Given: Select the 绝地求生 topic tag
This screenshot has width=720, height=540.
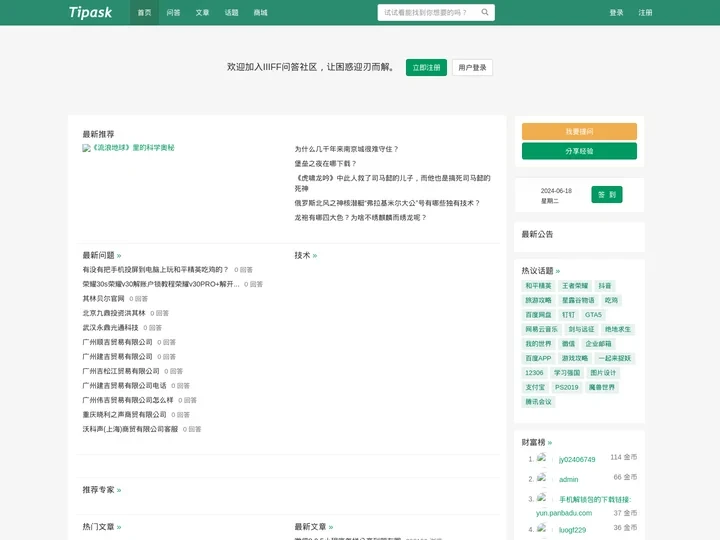Looking at the screenshot, I should pyautogui.click(x=618, y=329).
